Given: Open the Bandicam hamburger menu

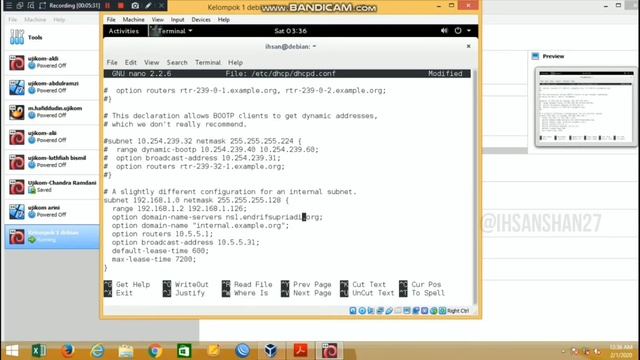Looking at the screenshot, I should pos(9,6).
